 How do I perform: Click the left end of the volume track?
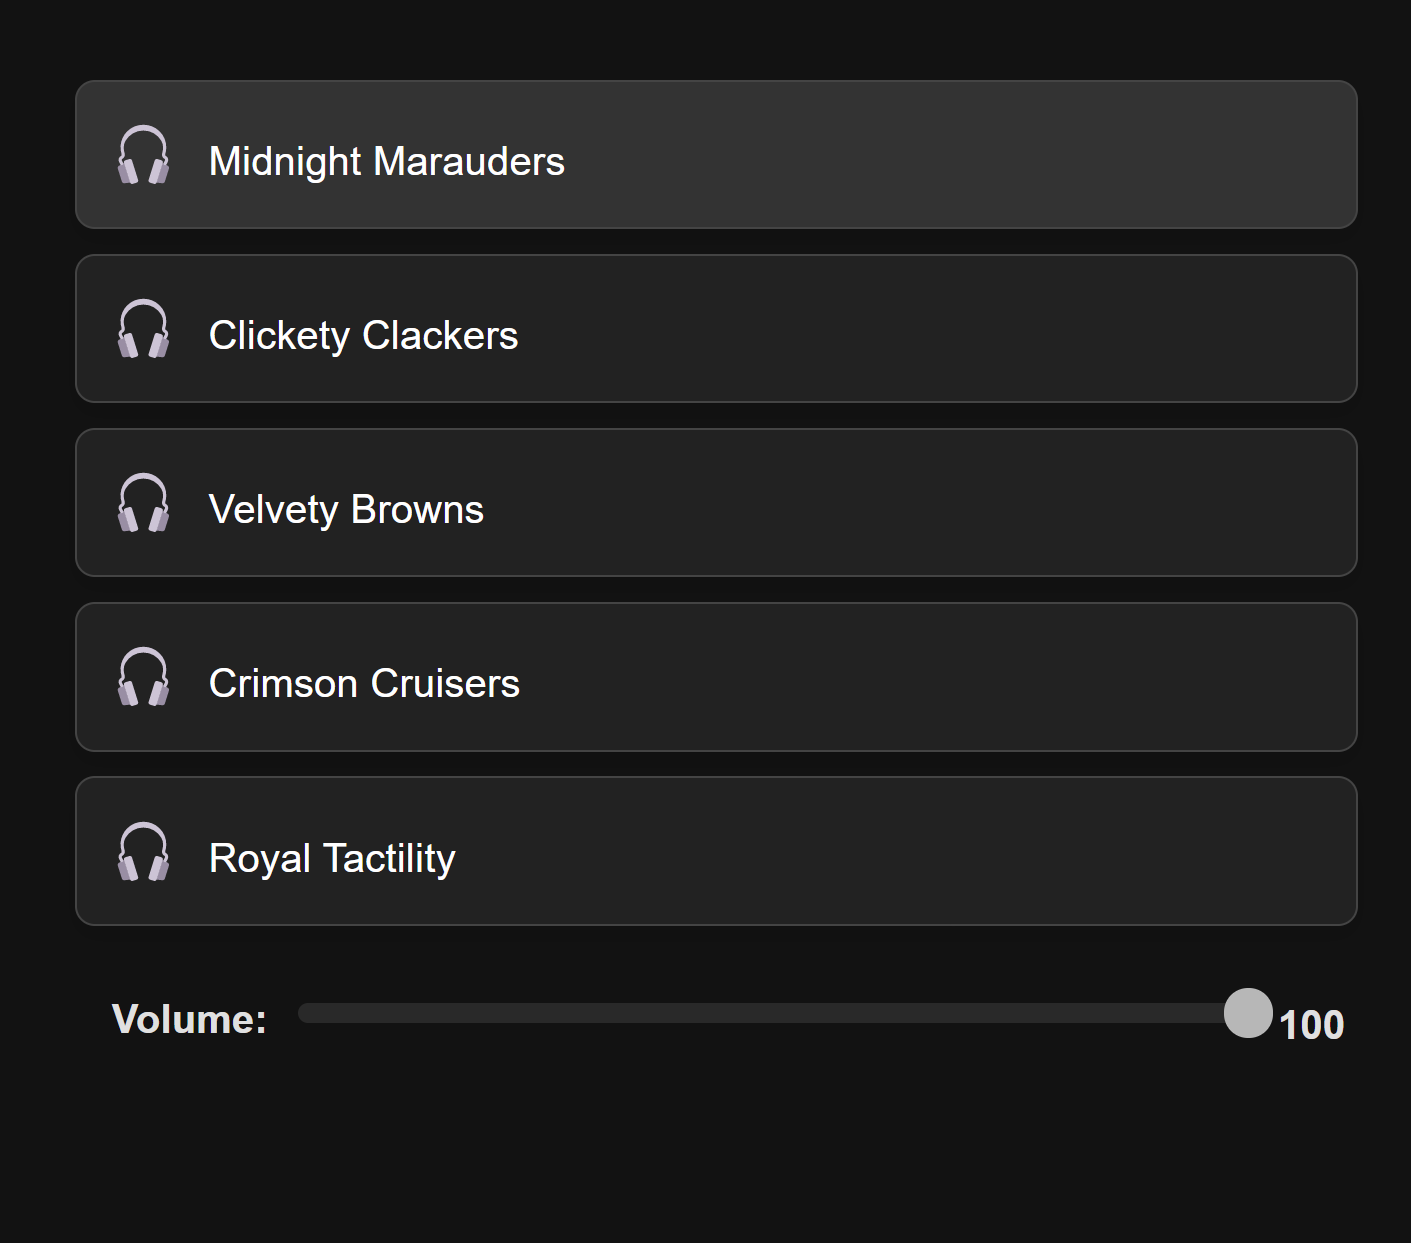click(304, 1013)
